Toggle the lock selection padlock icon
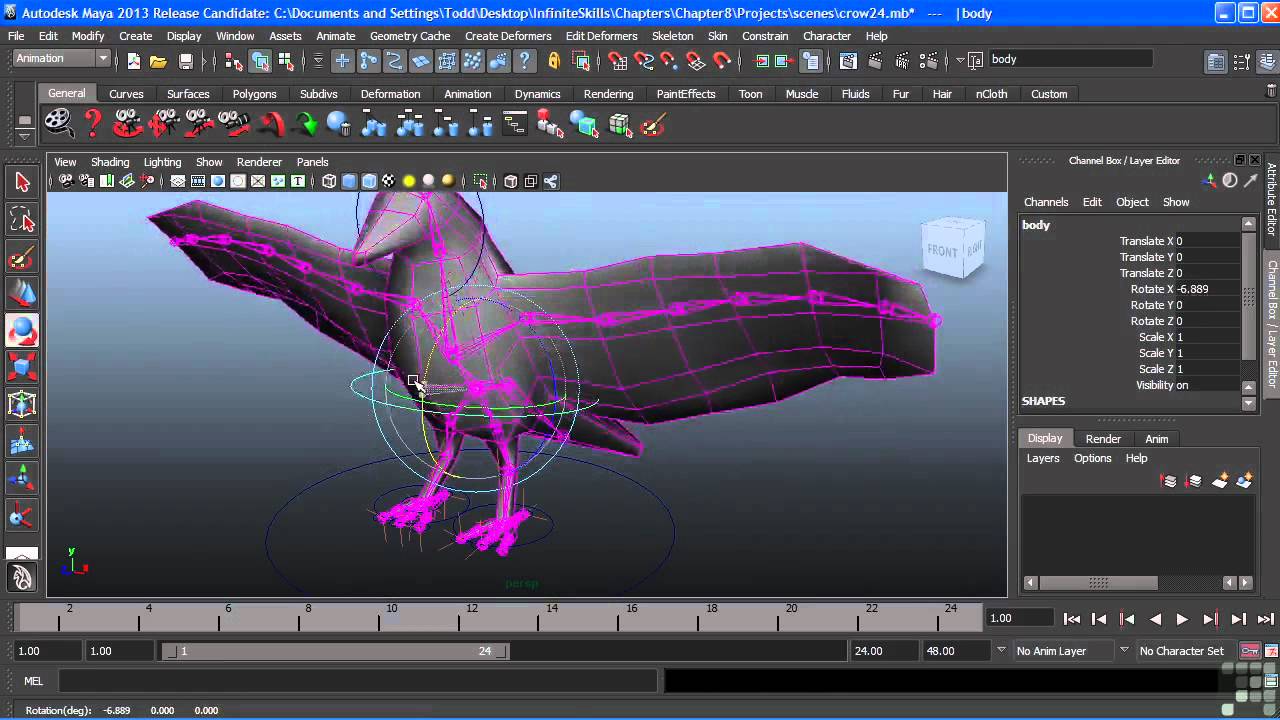 pyautogui.click(x=554, y=61)
